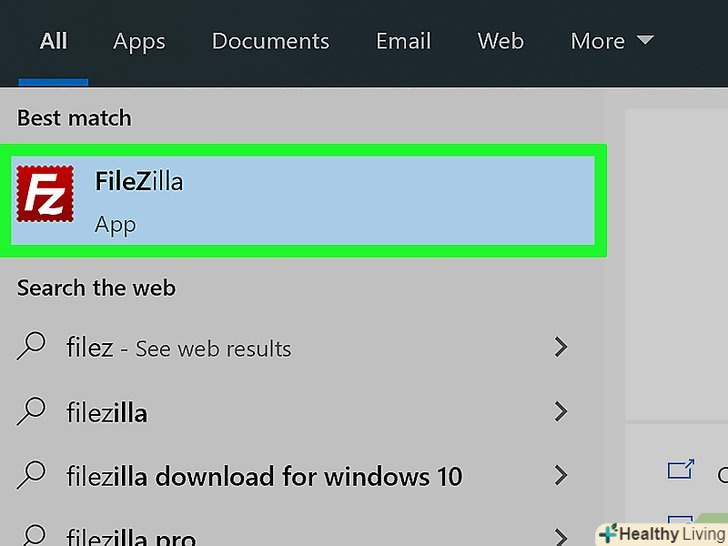
Task: Select the Documents tab
Action: coord(270,41)
